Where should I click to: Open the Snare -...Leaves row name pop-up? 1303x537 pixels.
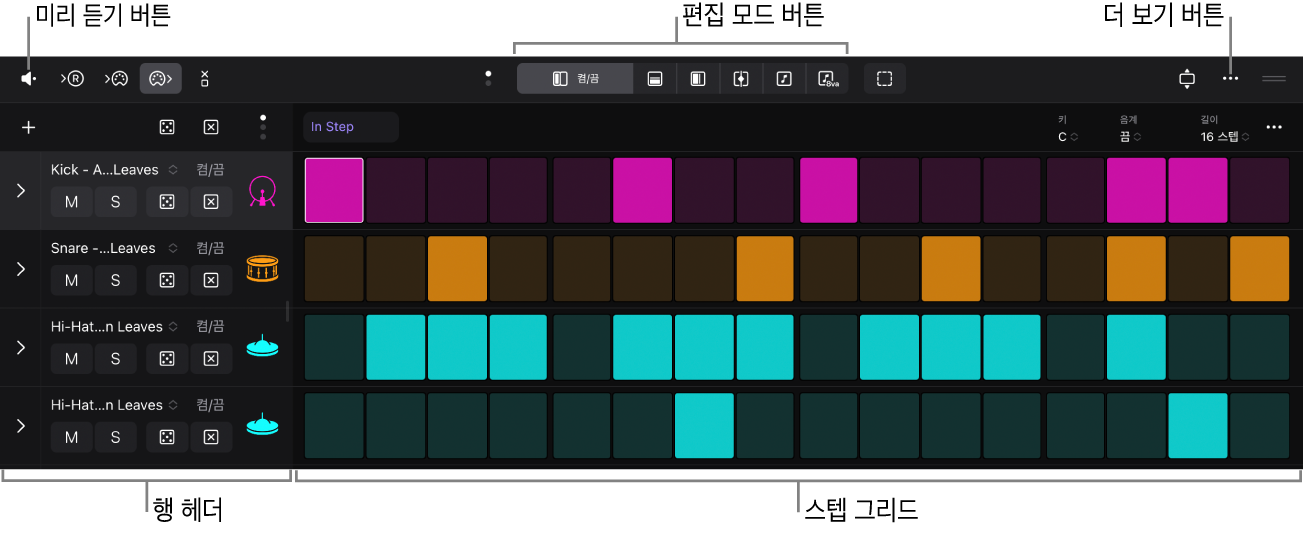[x=114, y=248]
